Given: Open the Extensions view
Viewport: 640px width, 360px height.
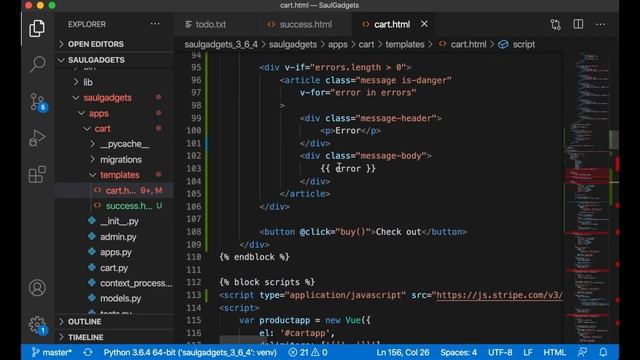Looking at the screenshot, I should click(x=37, y=174).
